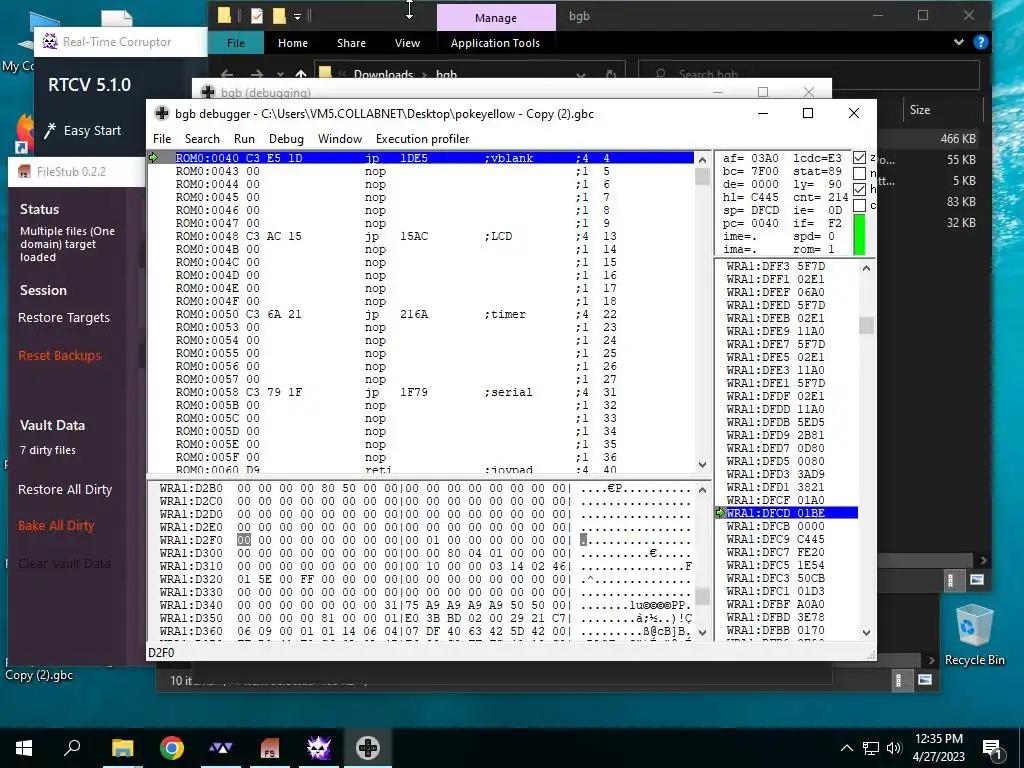1024x768 pixels.
Task: Click the bgb (debugging) window icon
Action: coord(208,92)
